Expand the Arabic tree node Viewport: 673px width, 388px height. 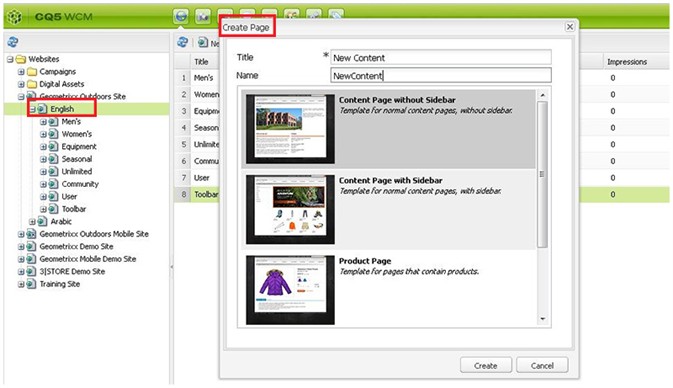32,221
